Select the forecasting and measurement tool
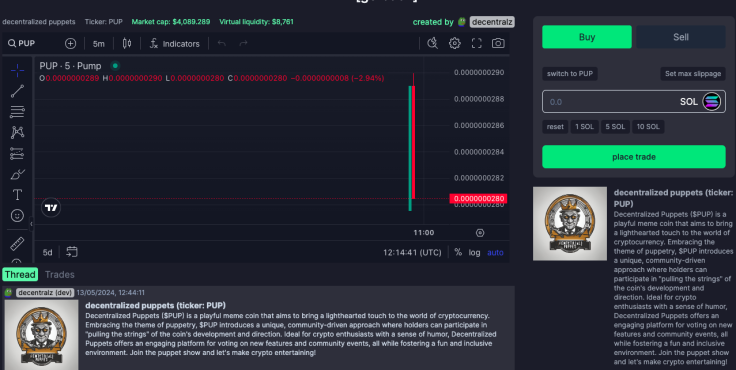This screenshot has width=736, height=370. click(x=17, y=154)
